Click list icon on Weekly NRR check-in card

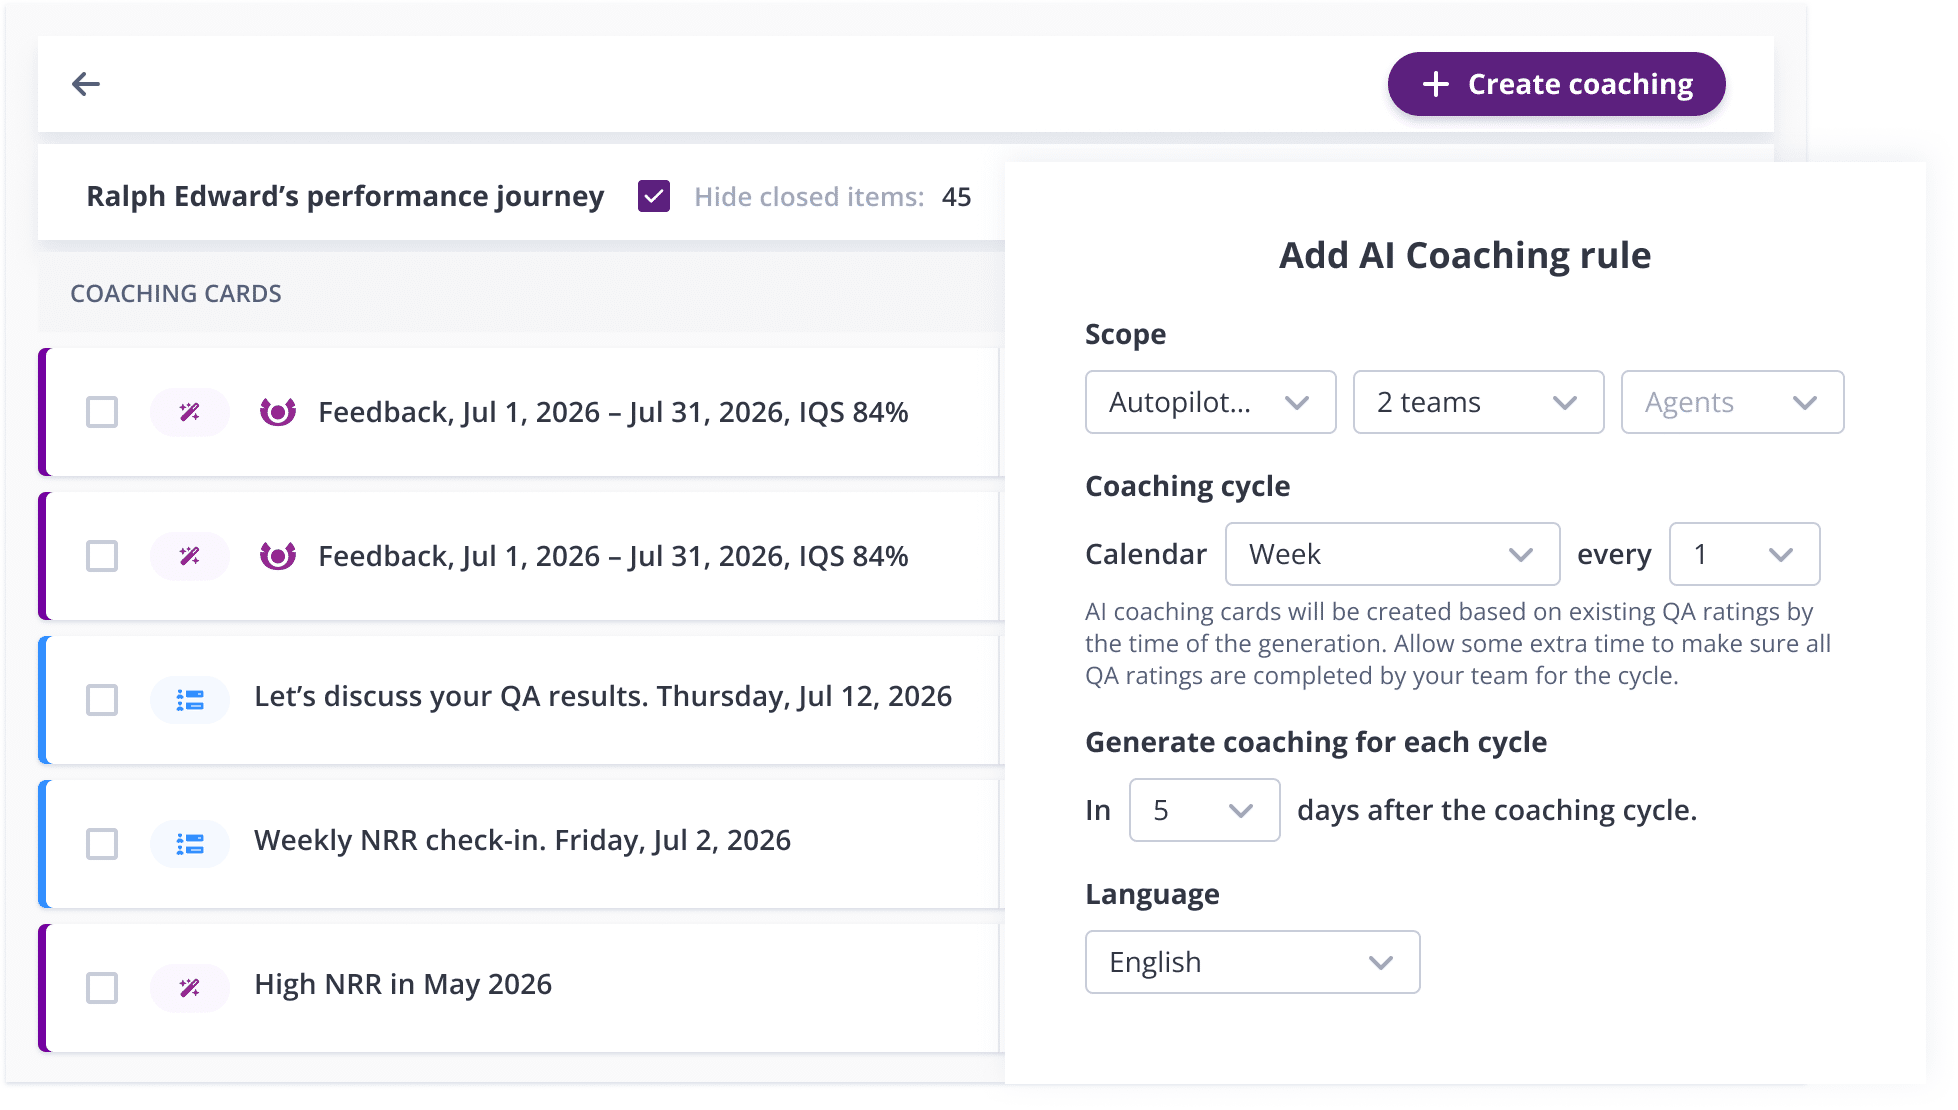190,844
